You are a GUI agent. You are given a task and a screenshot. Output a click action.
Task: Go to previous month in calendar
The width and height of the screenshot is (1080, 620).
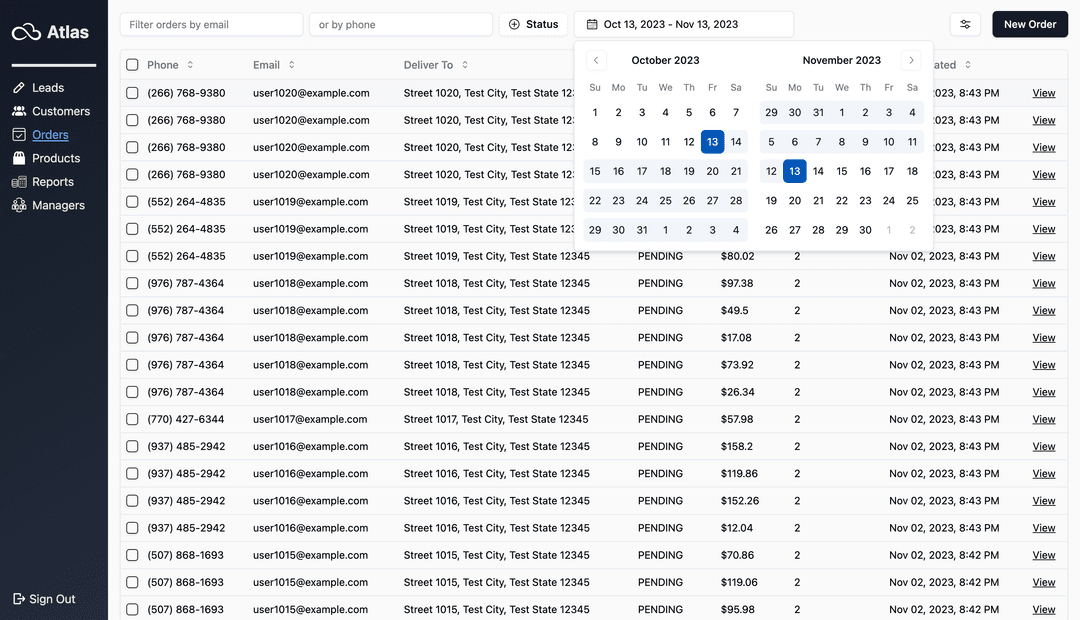pos(596,60)
